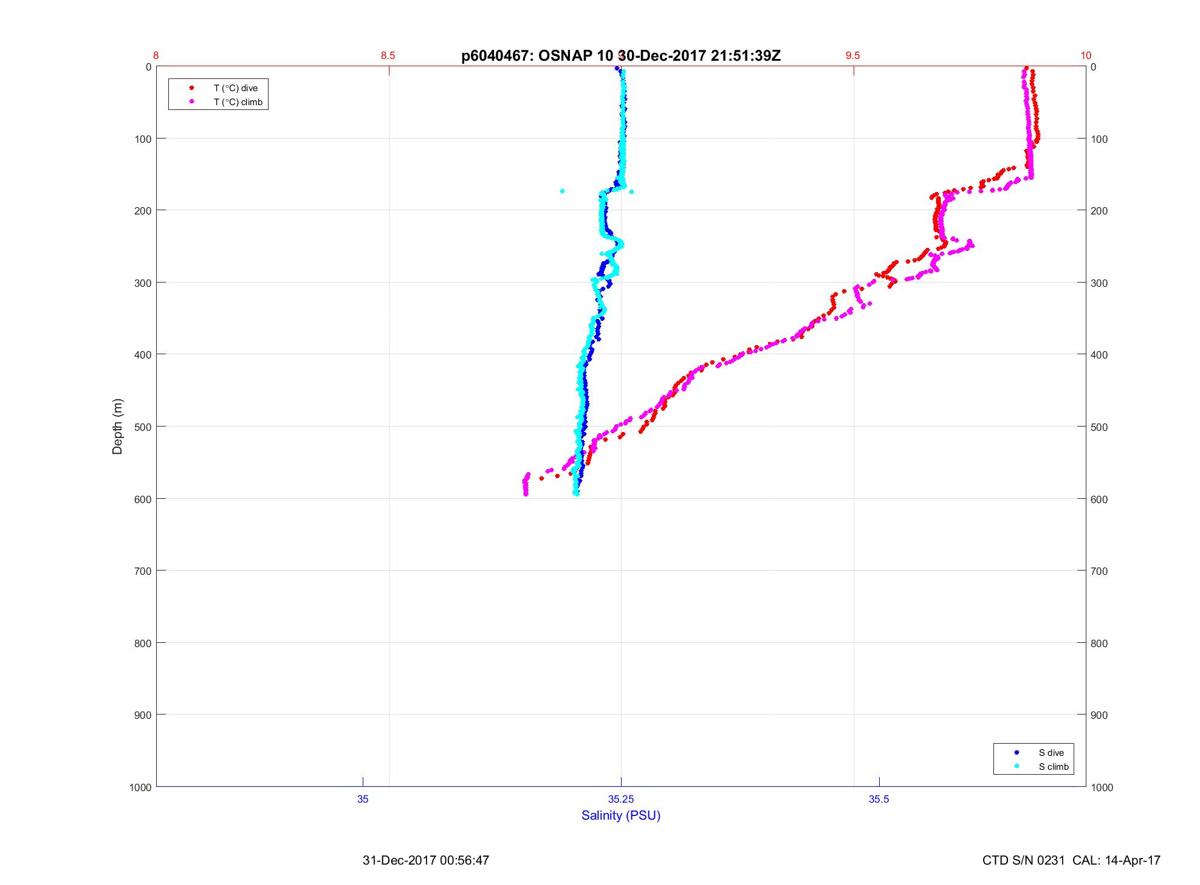Screen dimensions: 1200x885
Task: Click the plot title 'p6040467: OSNAP 10'
Action: coord(538,56)
